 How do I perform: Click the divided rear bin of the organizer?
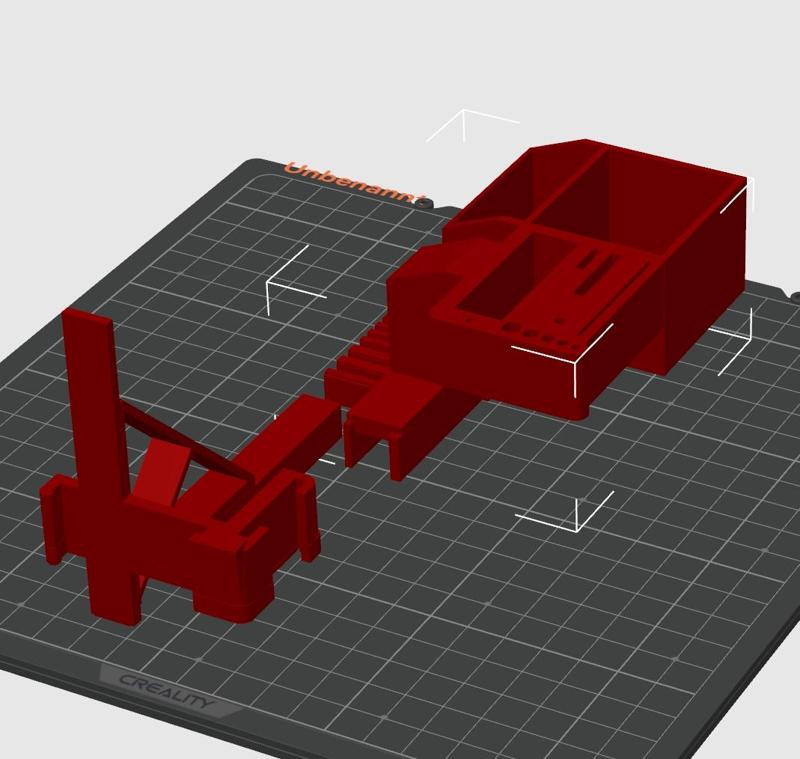tap(630, 200)
